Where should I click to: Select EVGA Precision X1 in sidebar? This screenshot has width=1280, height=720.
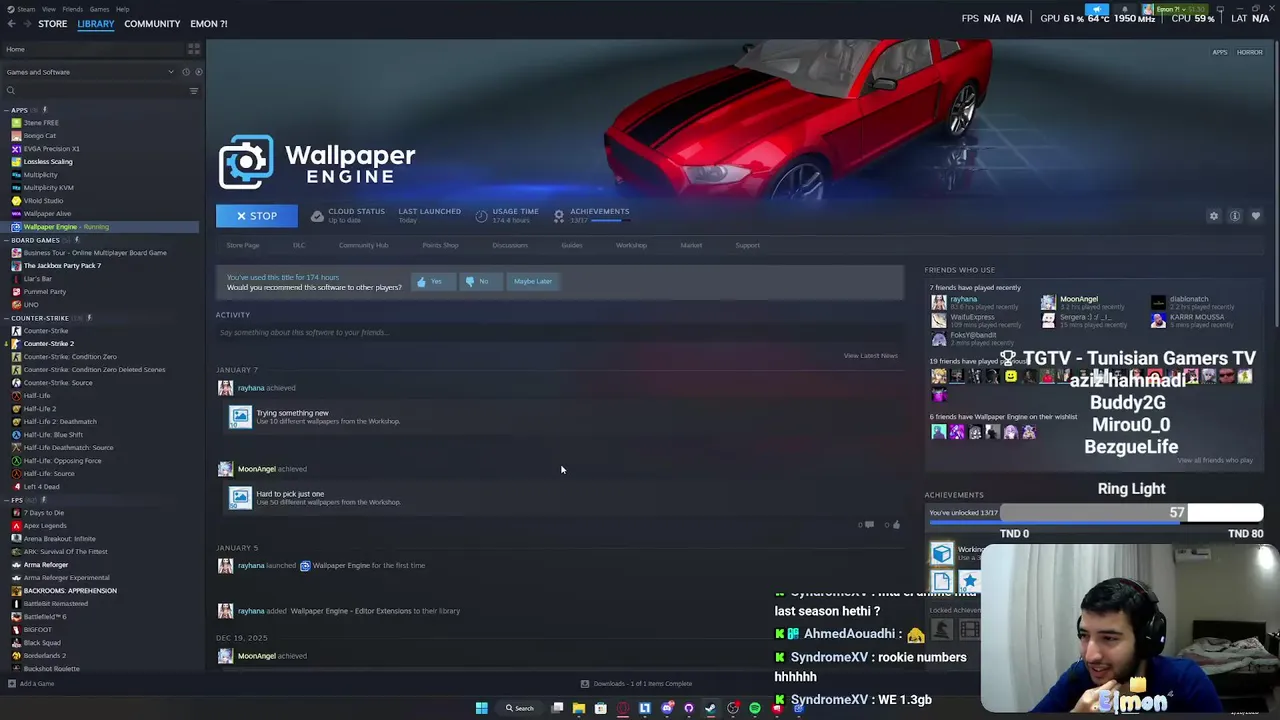click(x=51, y=149)
